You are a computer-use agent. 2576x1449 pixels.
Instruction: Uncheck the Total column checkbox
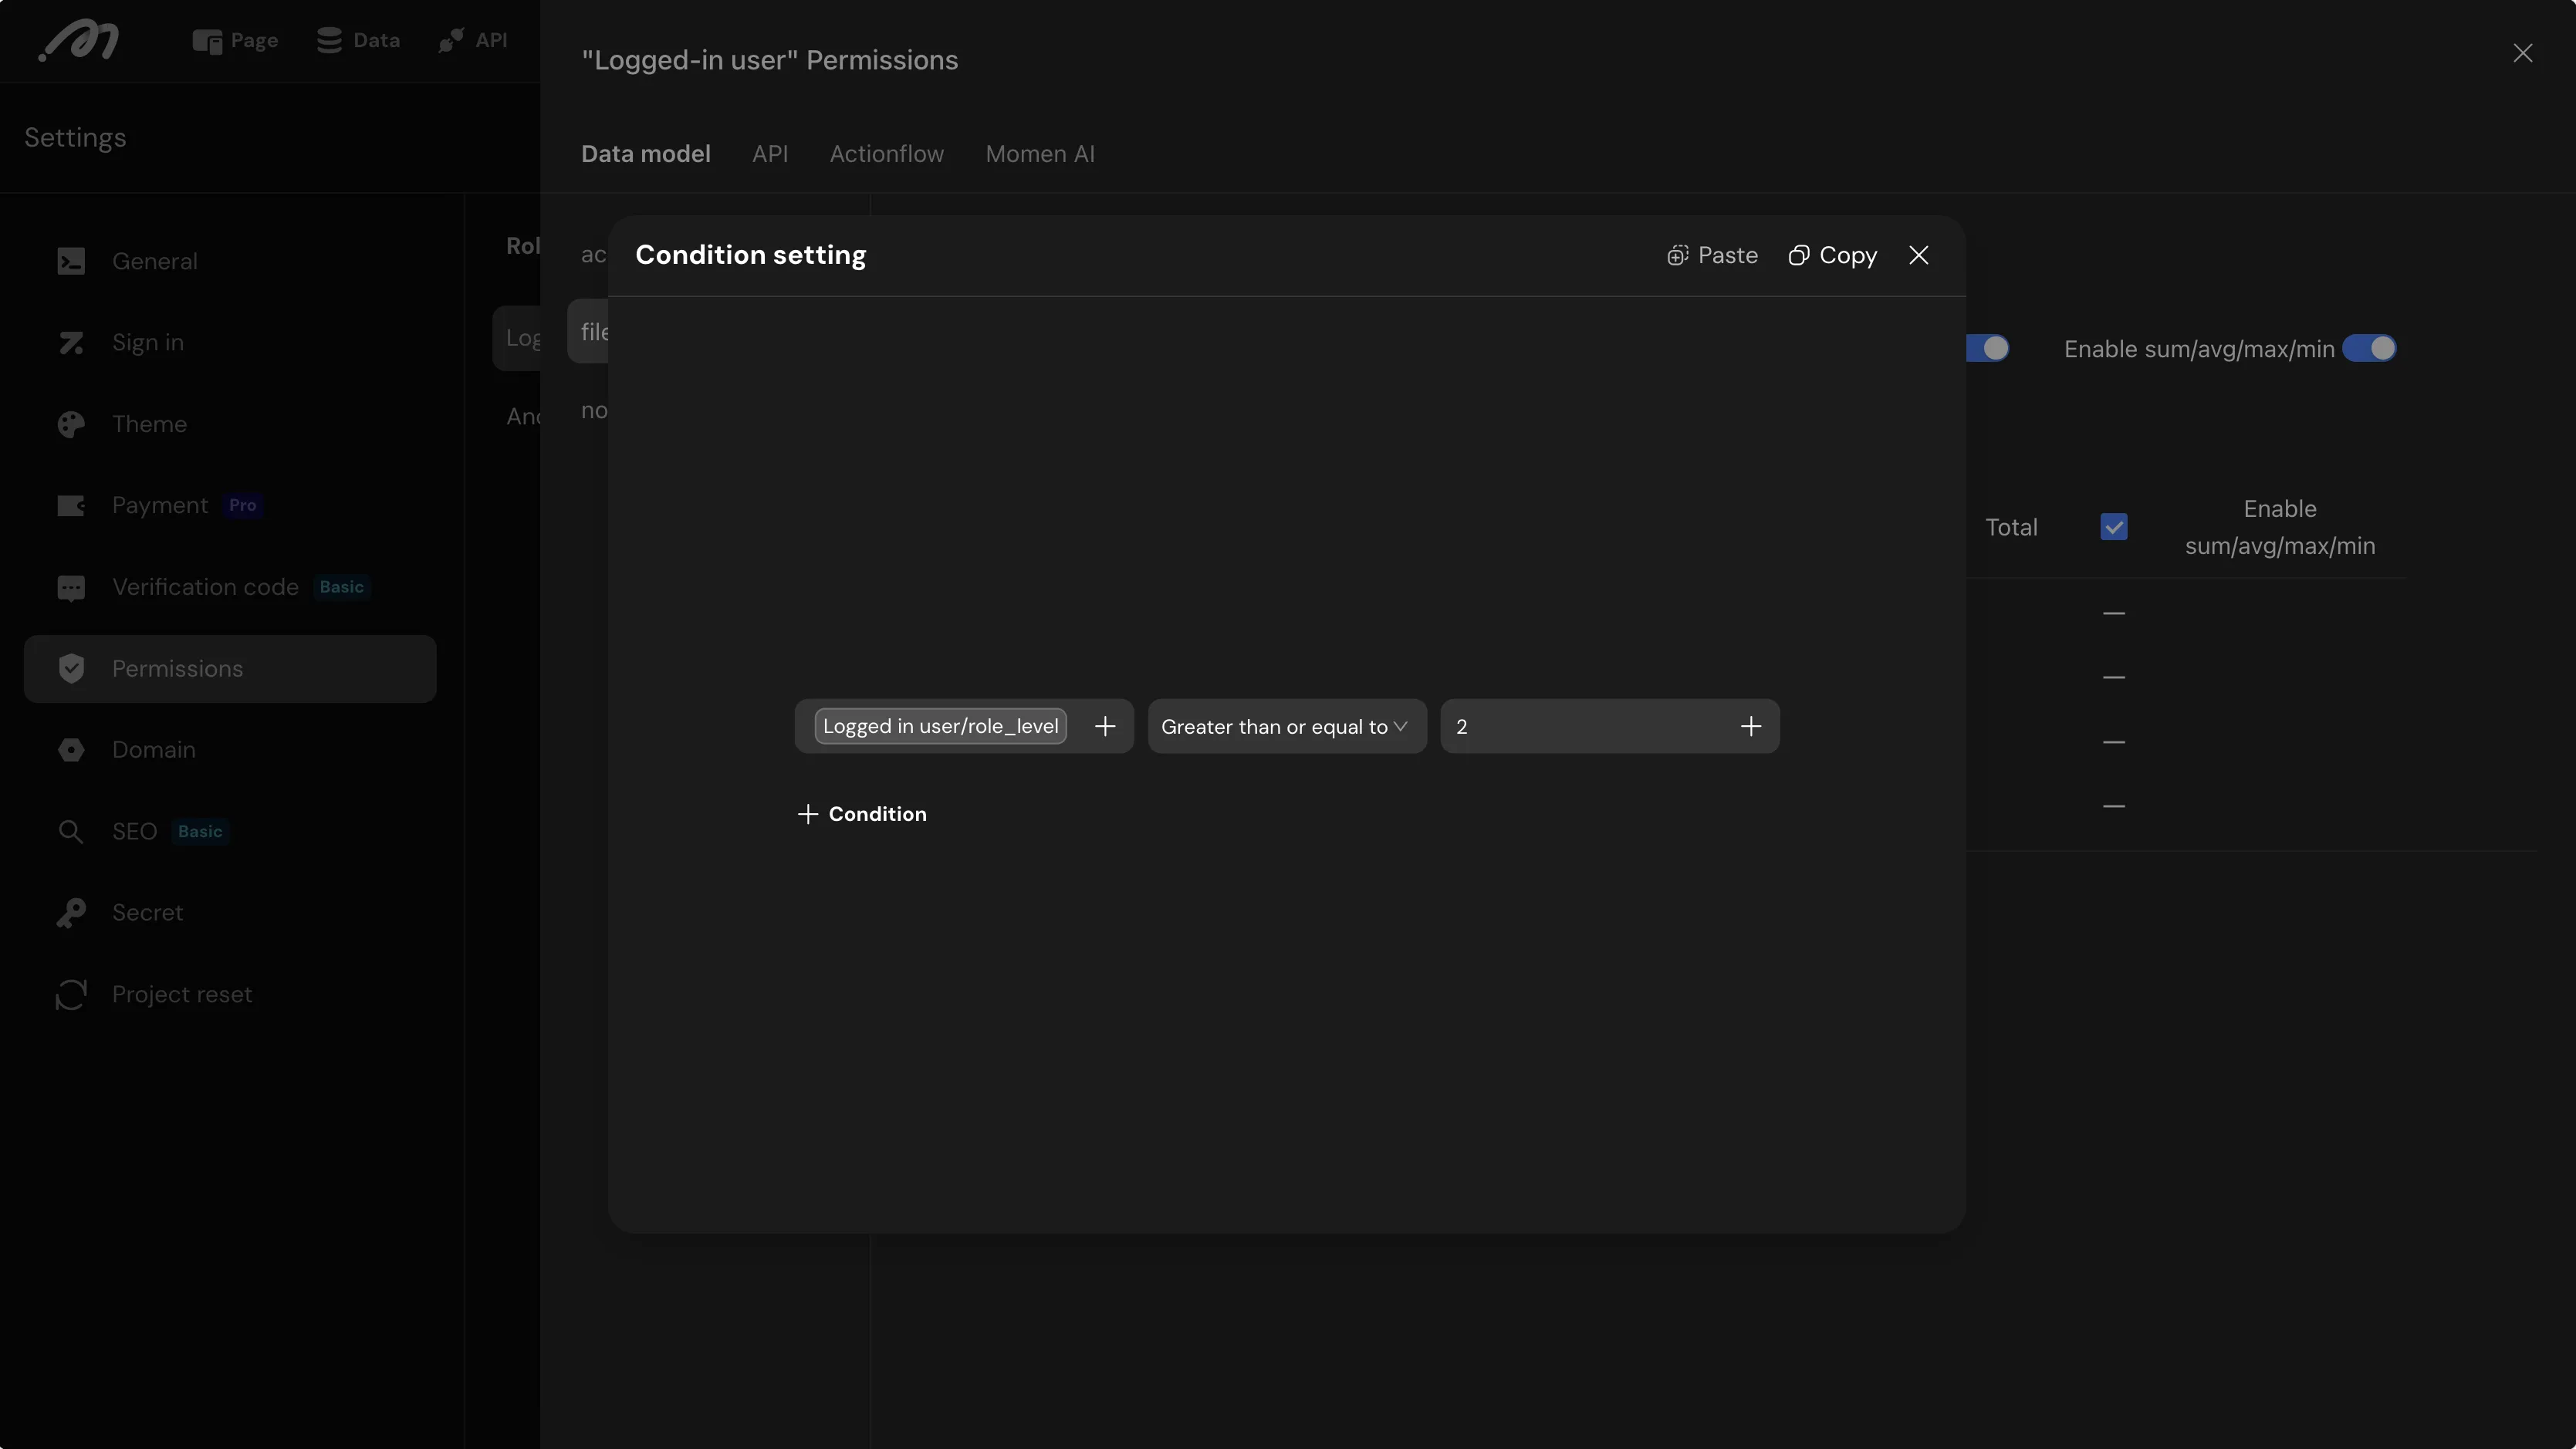pyautogui.click(x=2114, y=527)
